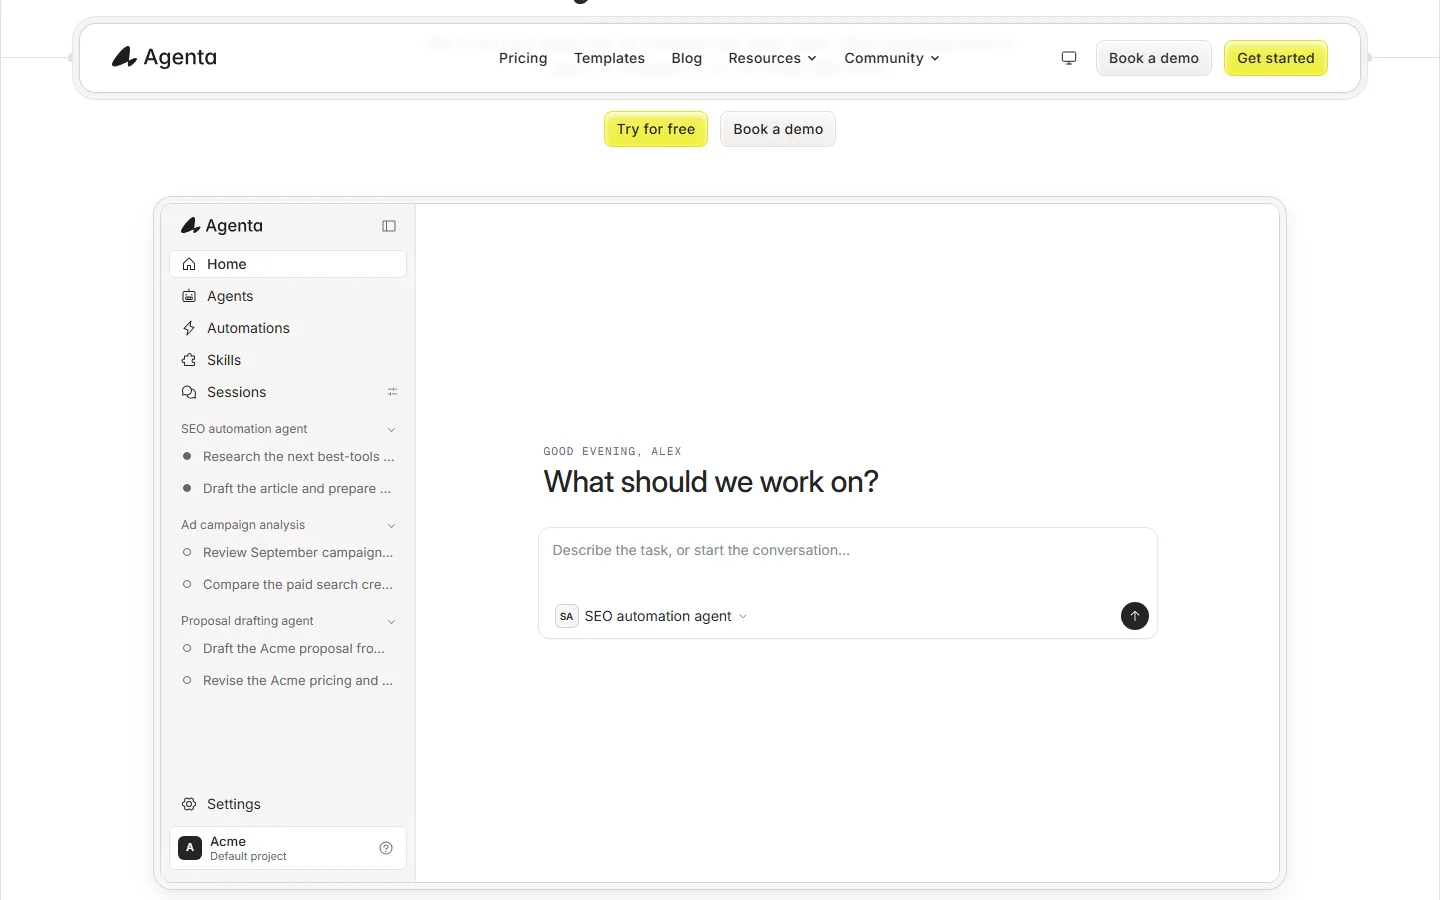Image resolution: width=1440 pixels, height=900 pixels.
Task: Open the Pricing page
Action: 523,58
